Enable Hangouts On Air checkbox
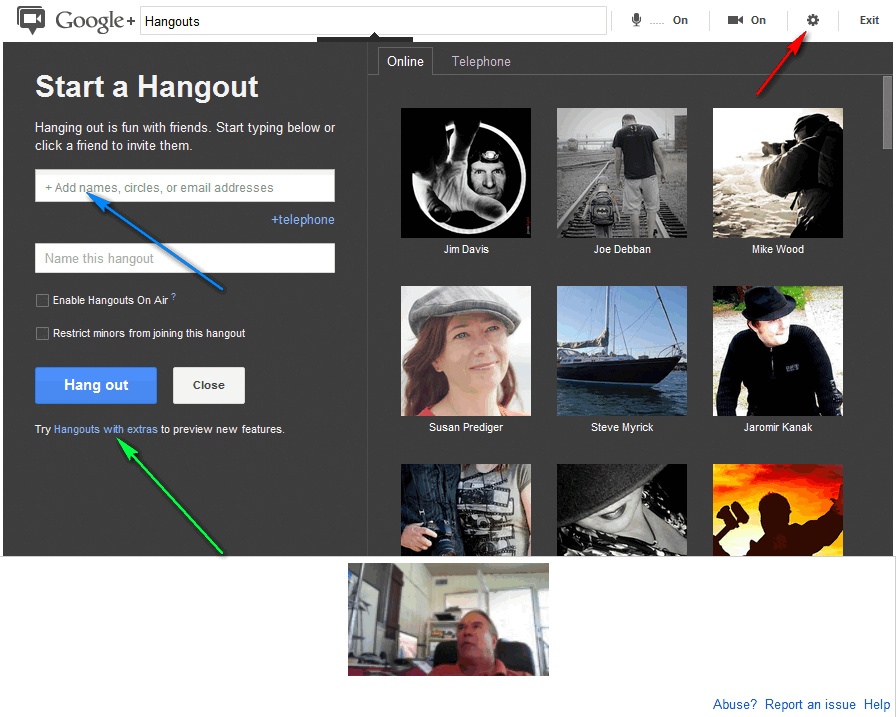The width and height of the screenshot is (896, 717). [x=42, y=300]
